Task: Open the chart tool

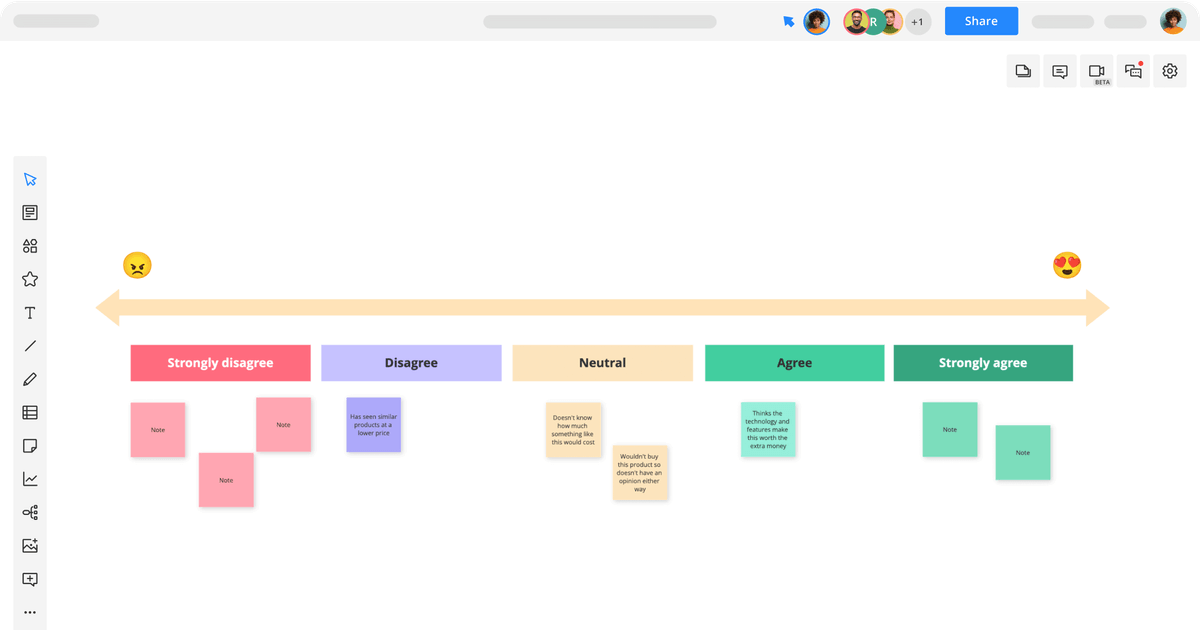Action: coord(30,479)
